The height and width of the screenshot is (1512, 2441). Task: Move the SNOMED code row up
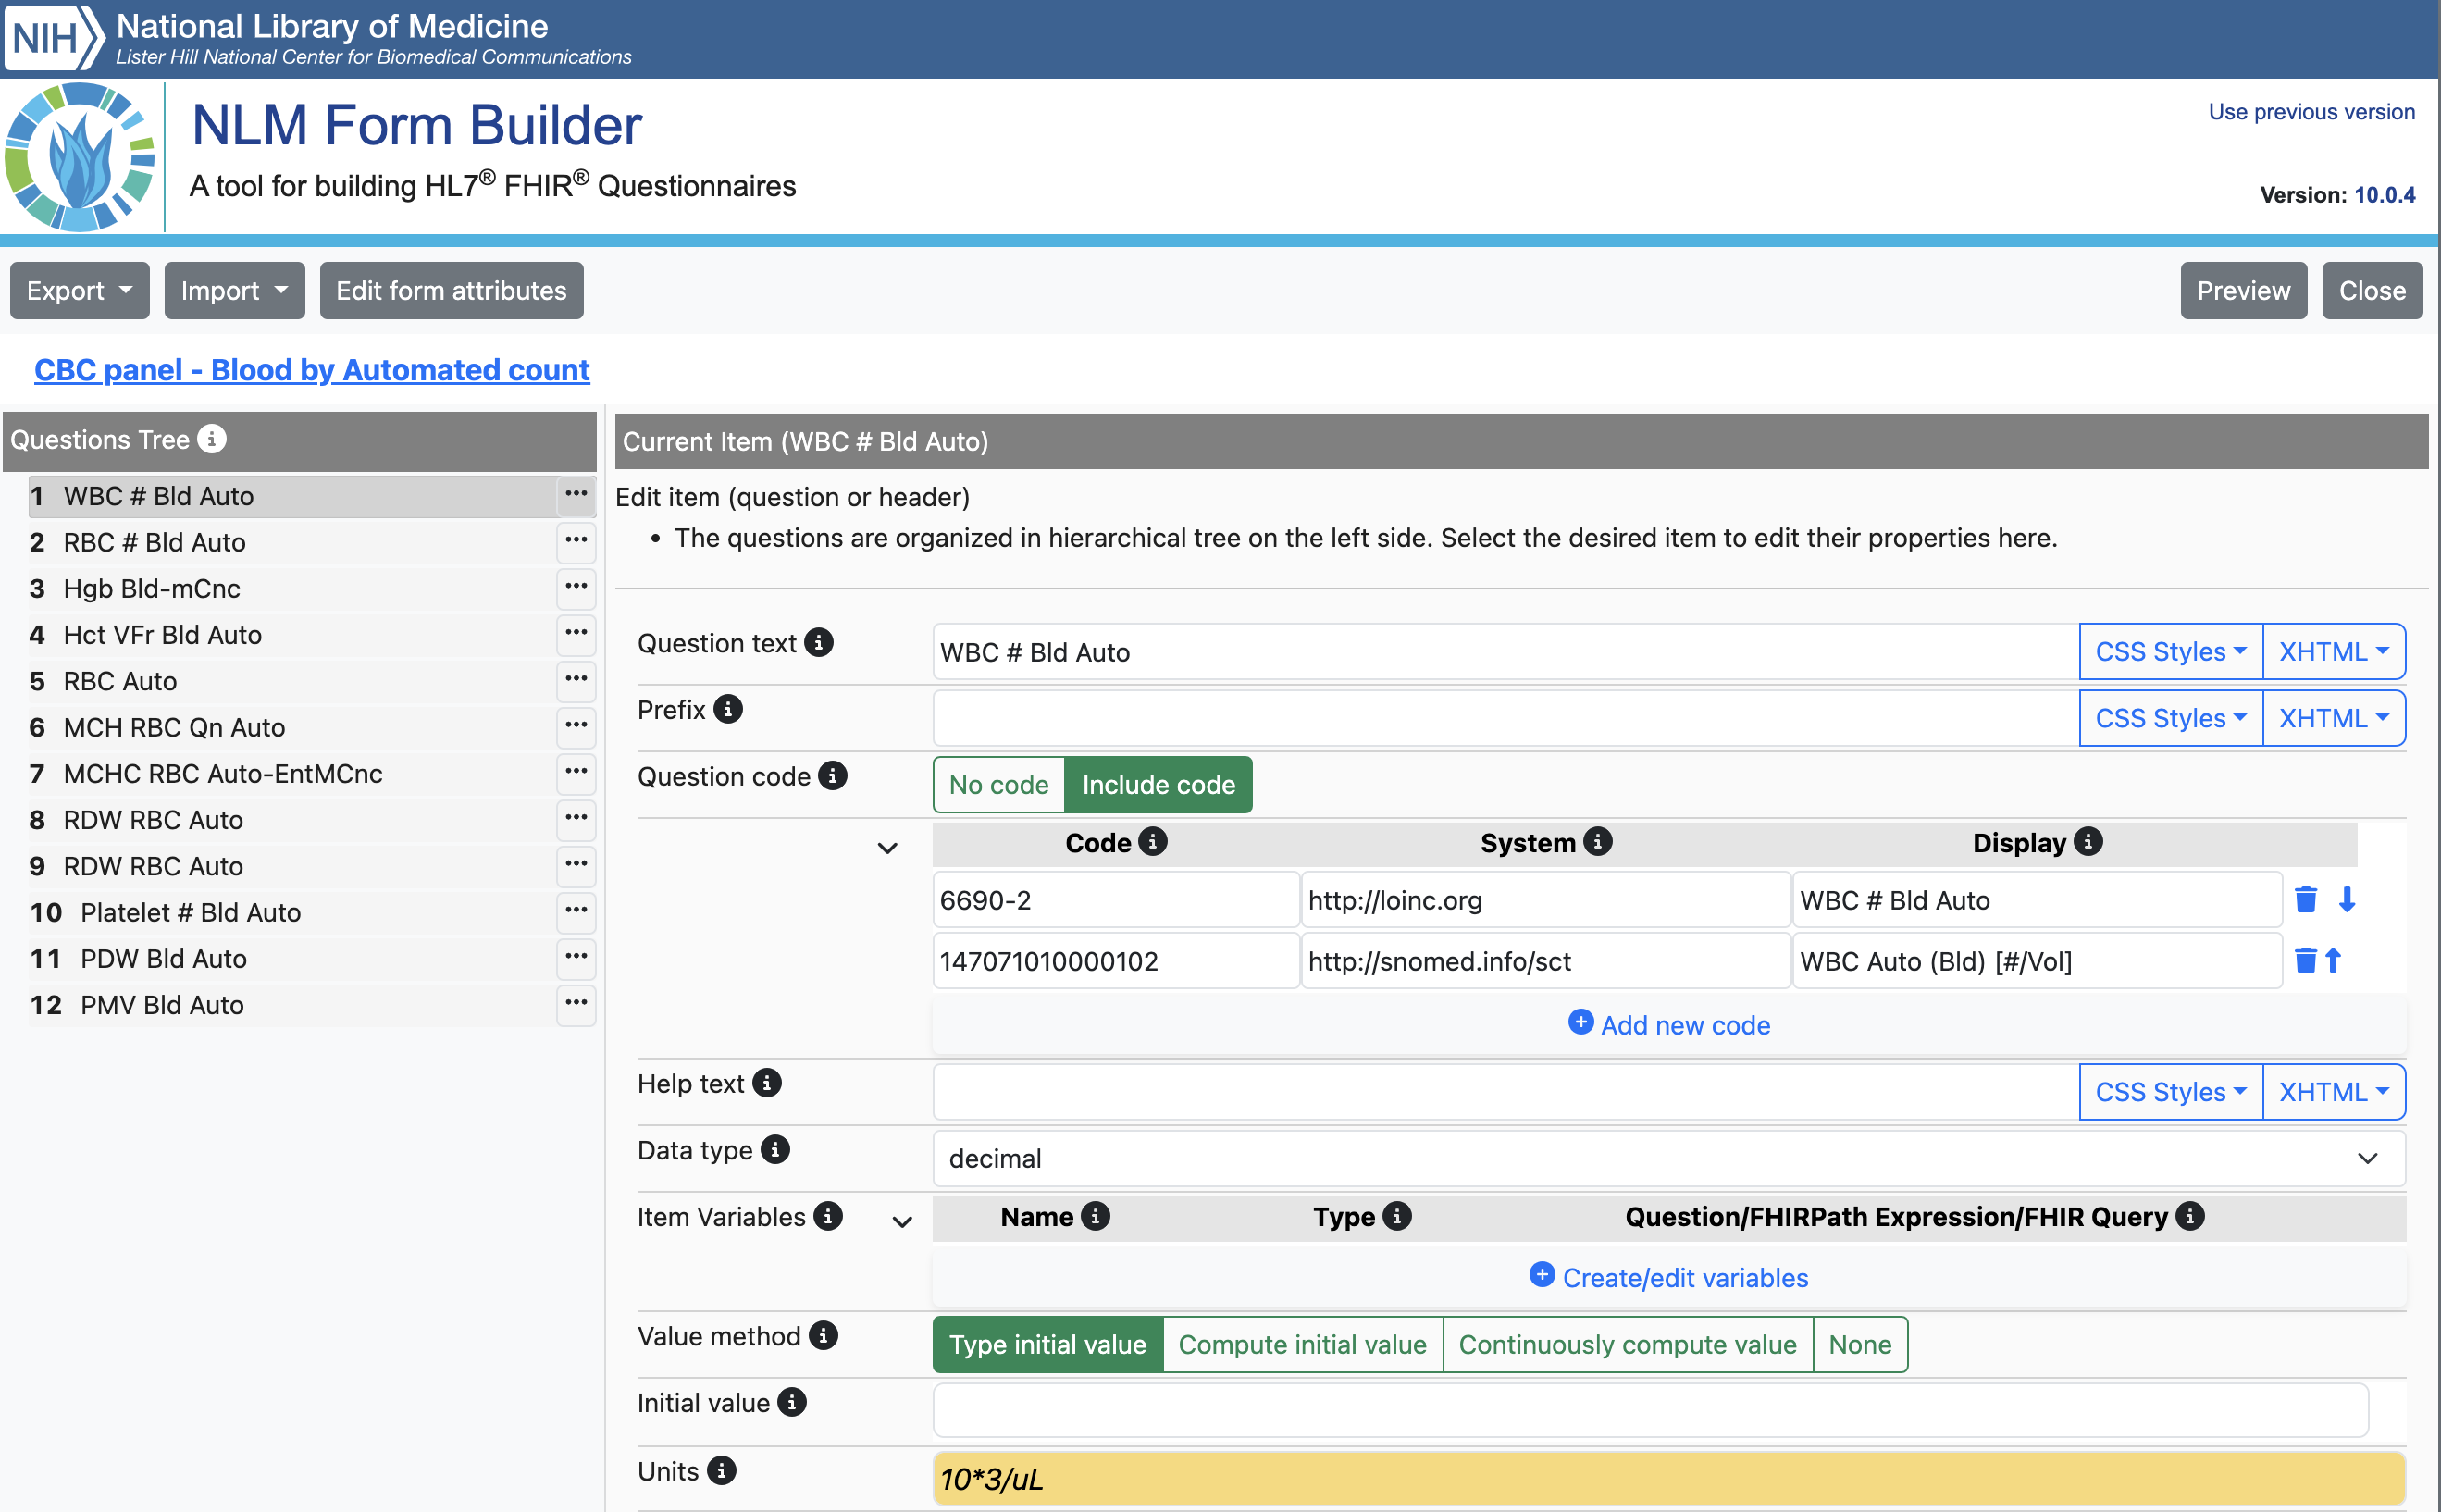(x=2333, y=961)
